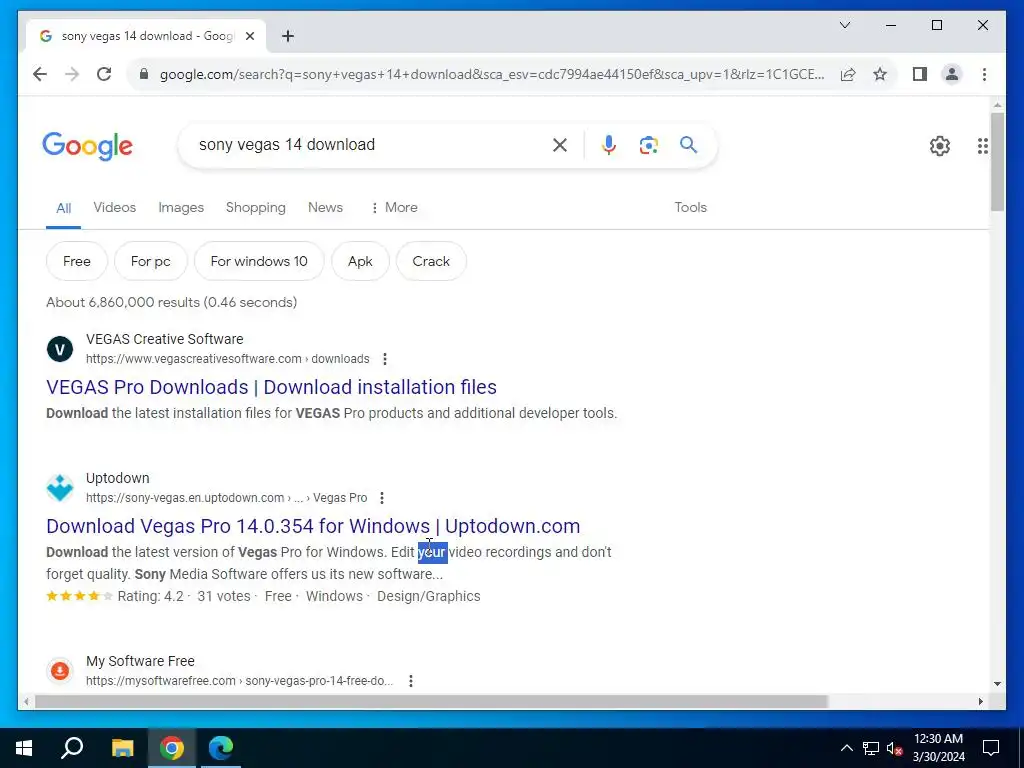Expand the More search filters menu

394,208
